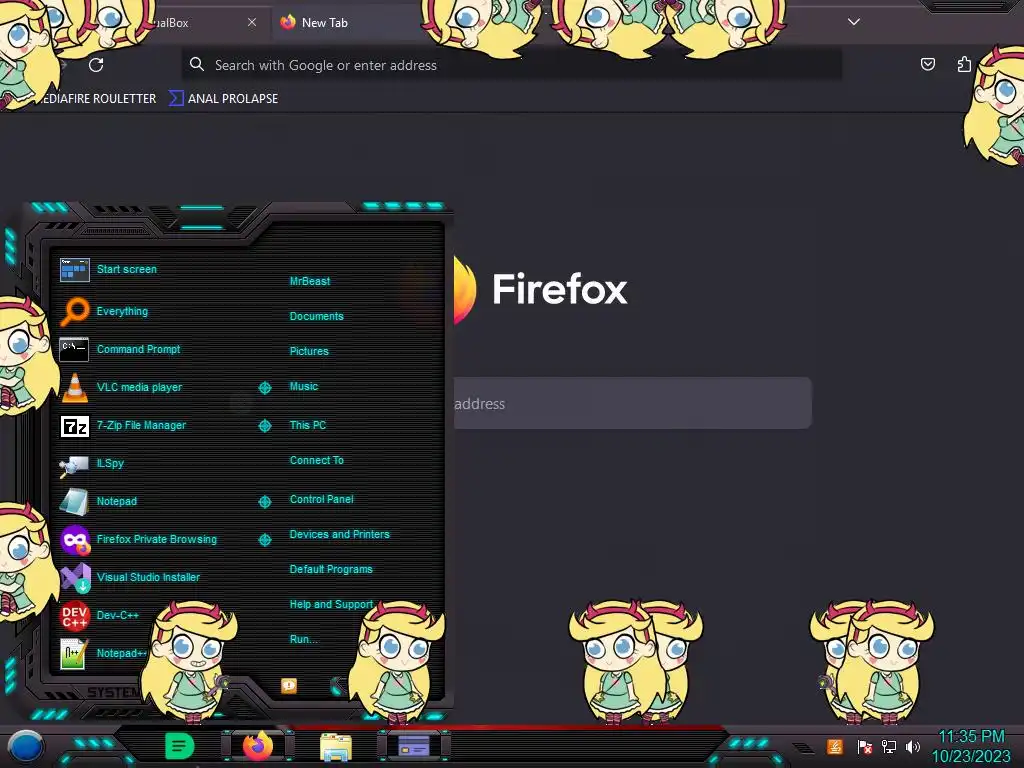
Task: Open This PC from the start menu
Action: click(308, 425)
